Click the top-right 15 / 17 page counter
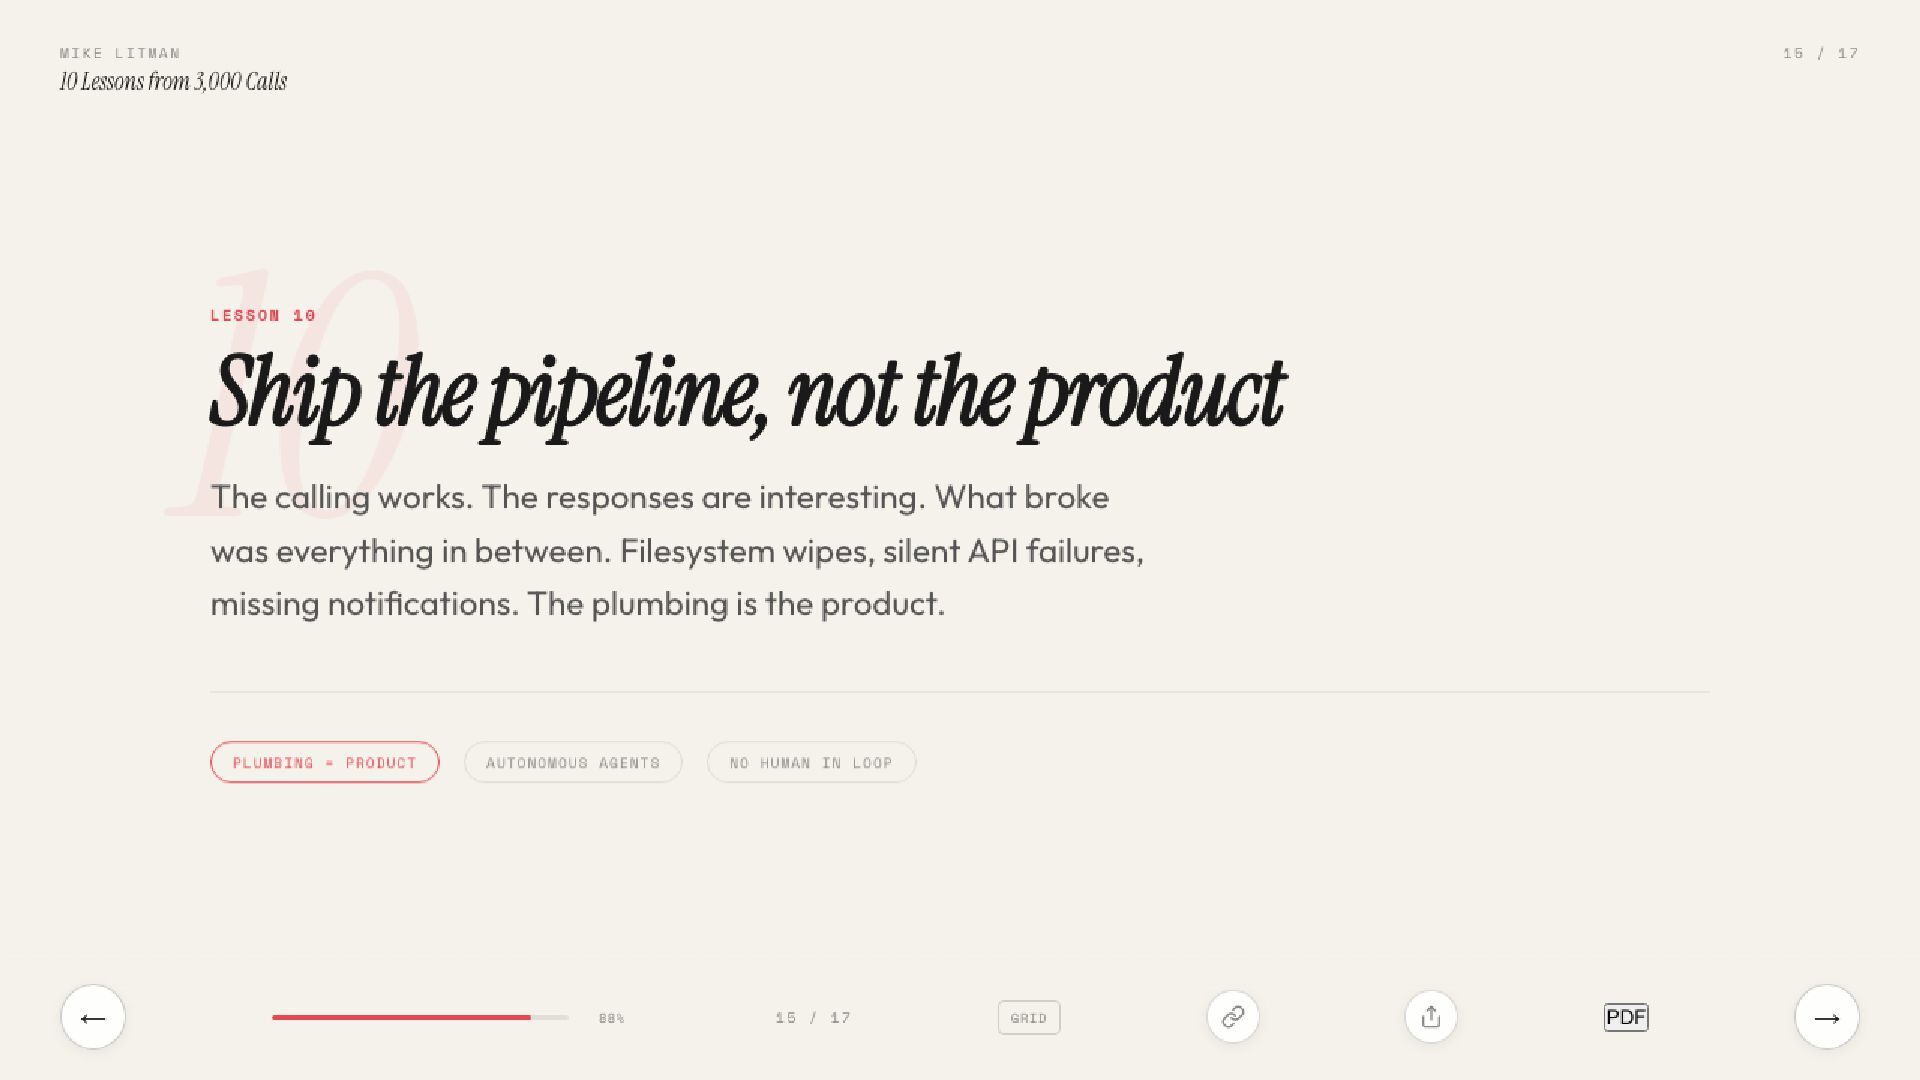Image resolution: width=1920 pixels, height=1080 pixels. [1820, 53]
